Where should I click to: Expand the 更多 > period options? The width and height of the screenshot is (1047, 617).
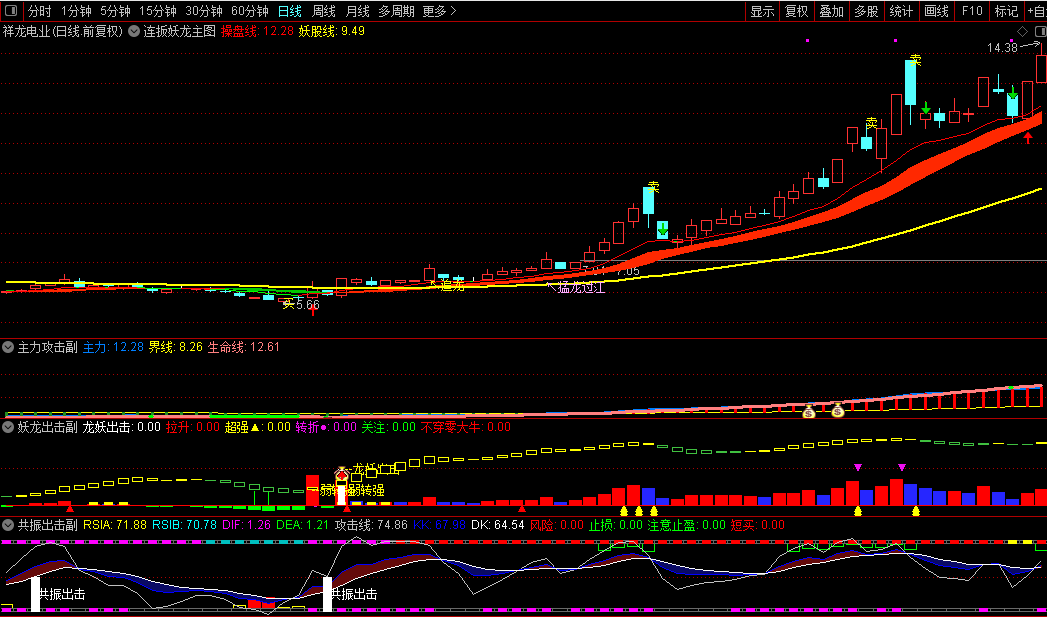pos(440,11)
